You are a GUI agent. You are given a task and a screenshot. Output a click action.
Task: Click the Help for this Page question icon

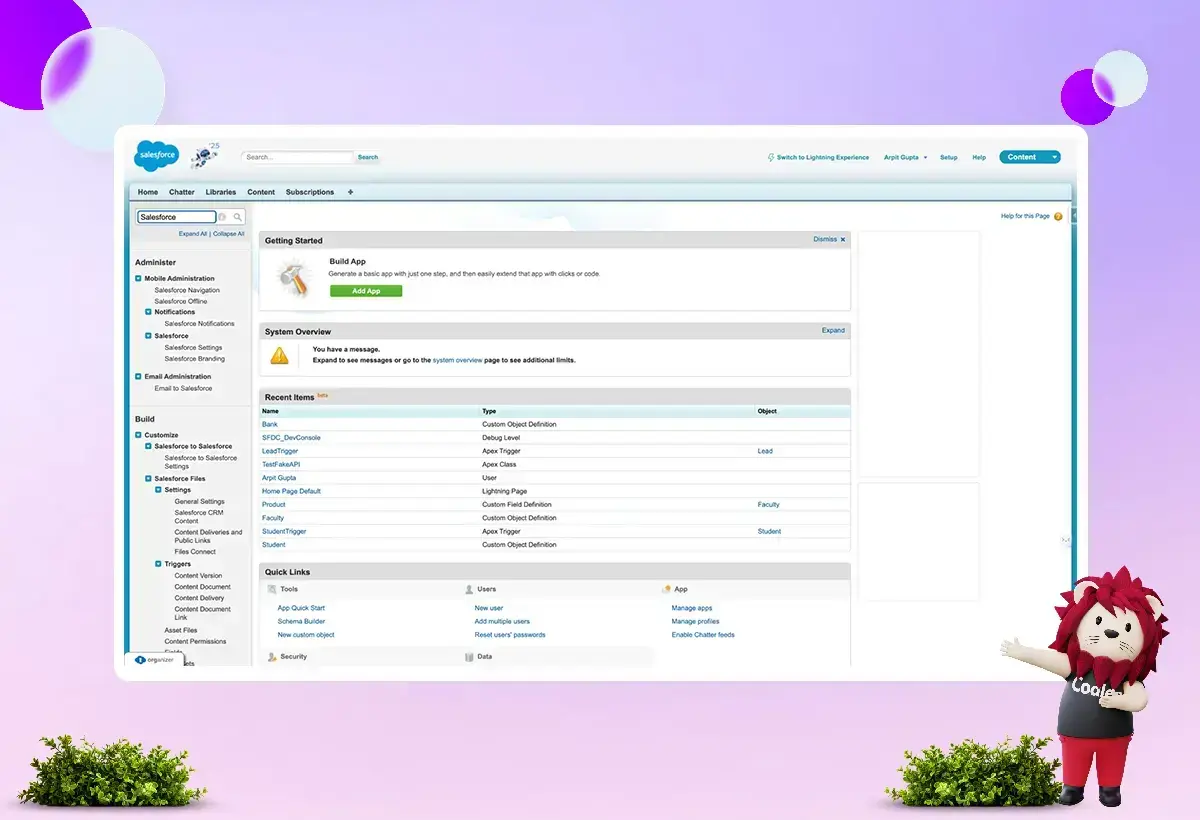pos(1058,217)
